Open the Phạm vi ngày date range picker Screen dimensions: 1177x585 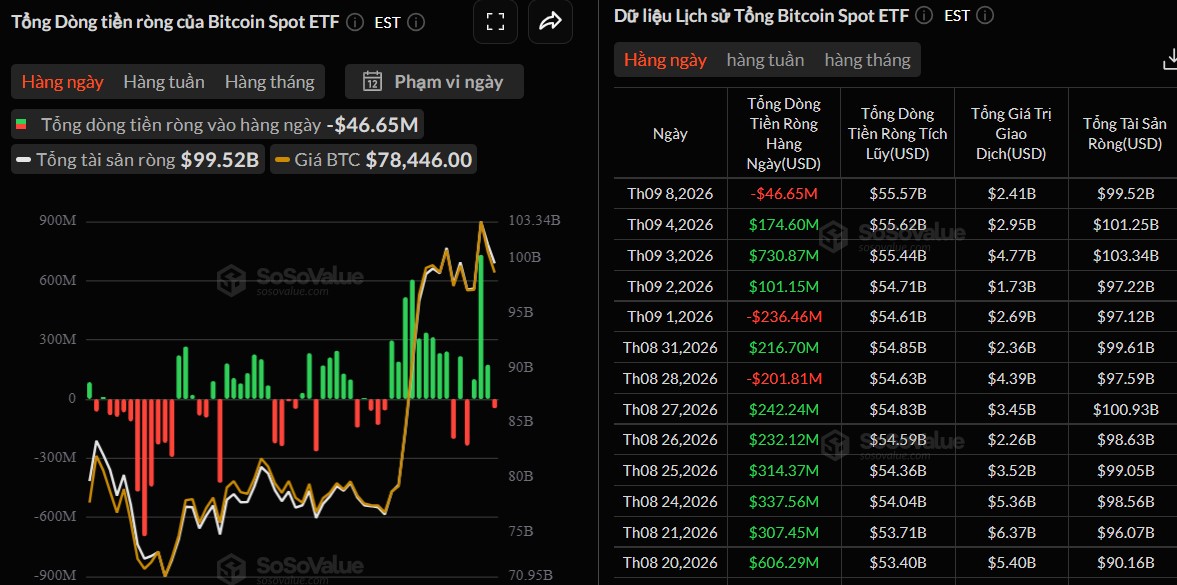(x=434, y=81)
